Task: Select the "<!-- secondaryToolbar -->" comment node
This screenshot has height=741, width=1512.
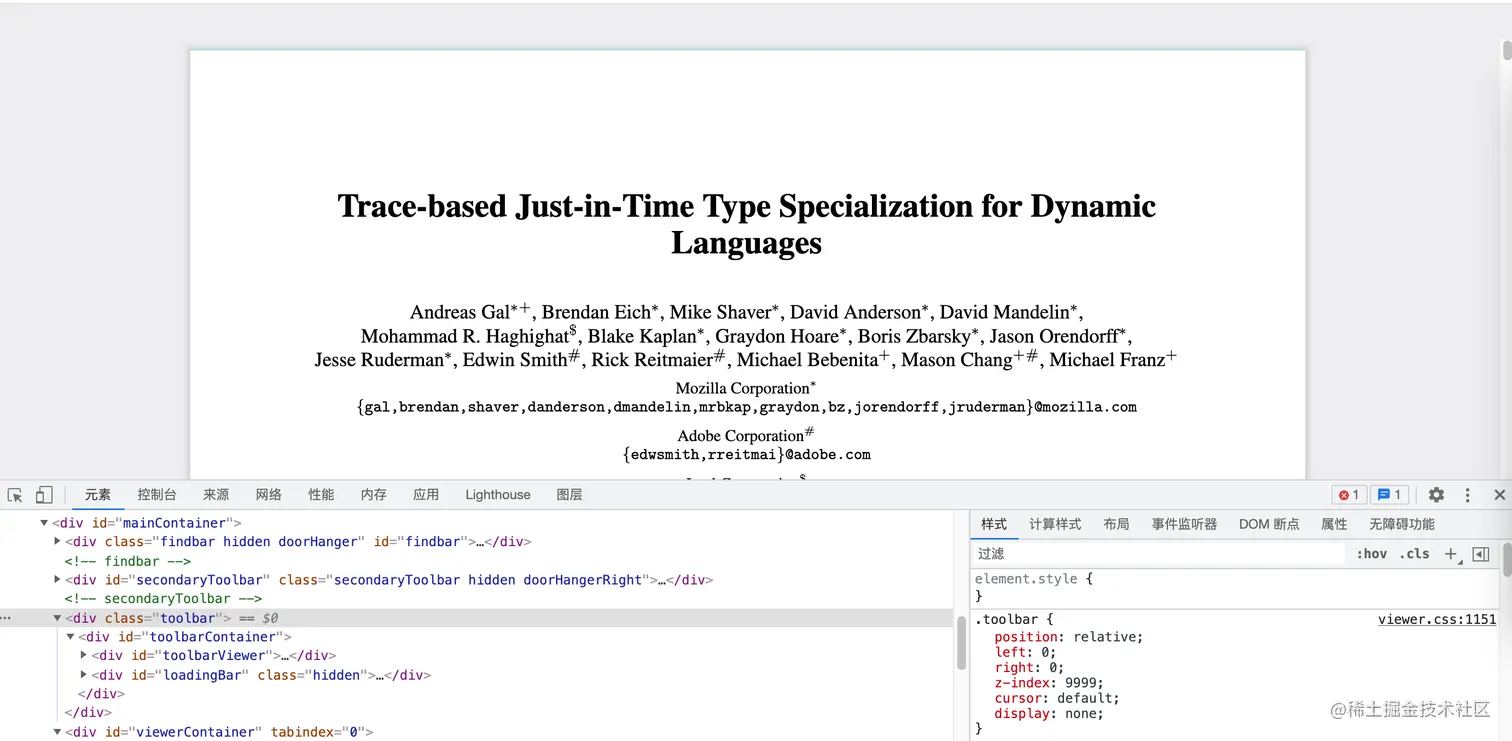Action: [x=163, y=599]
